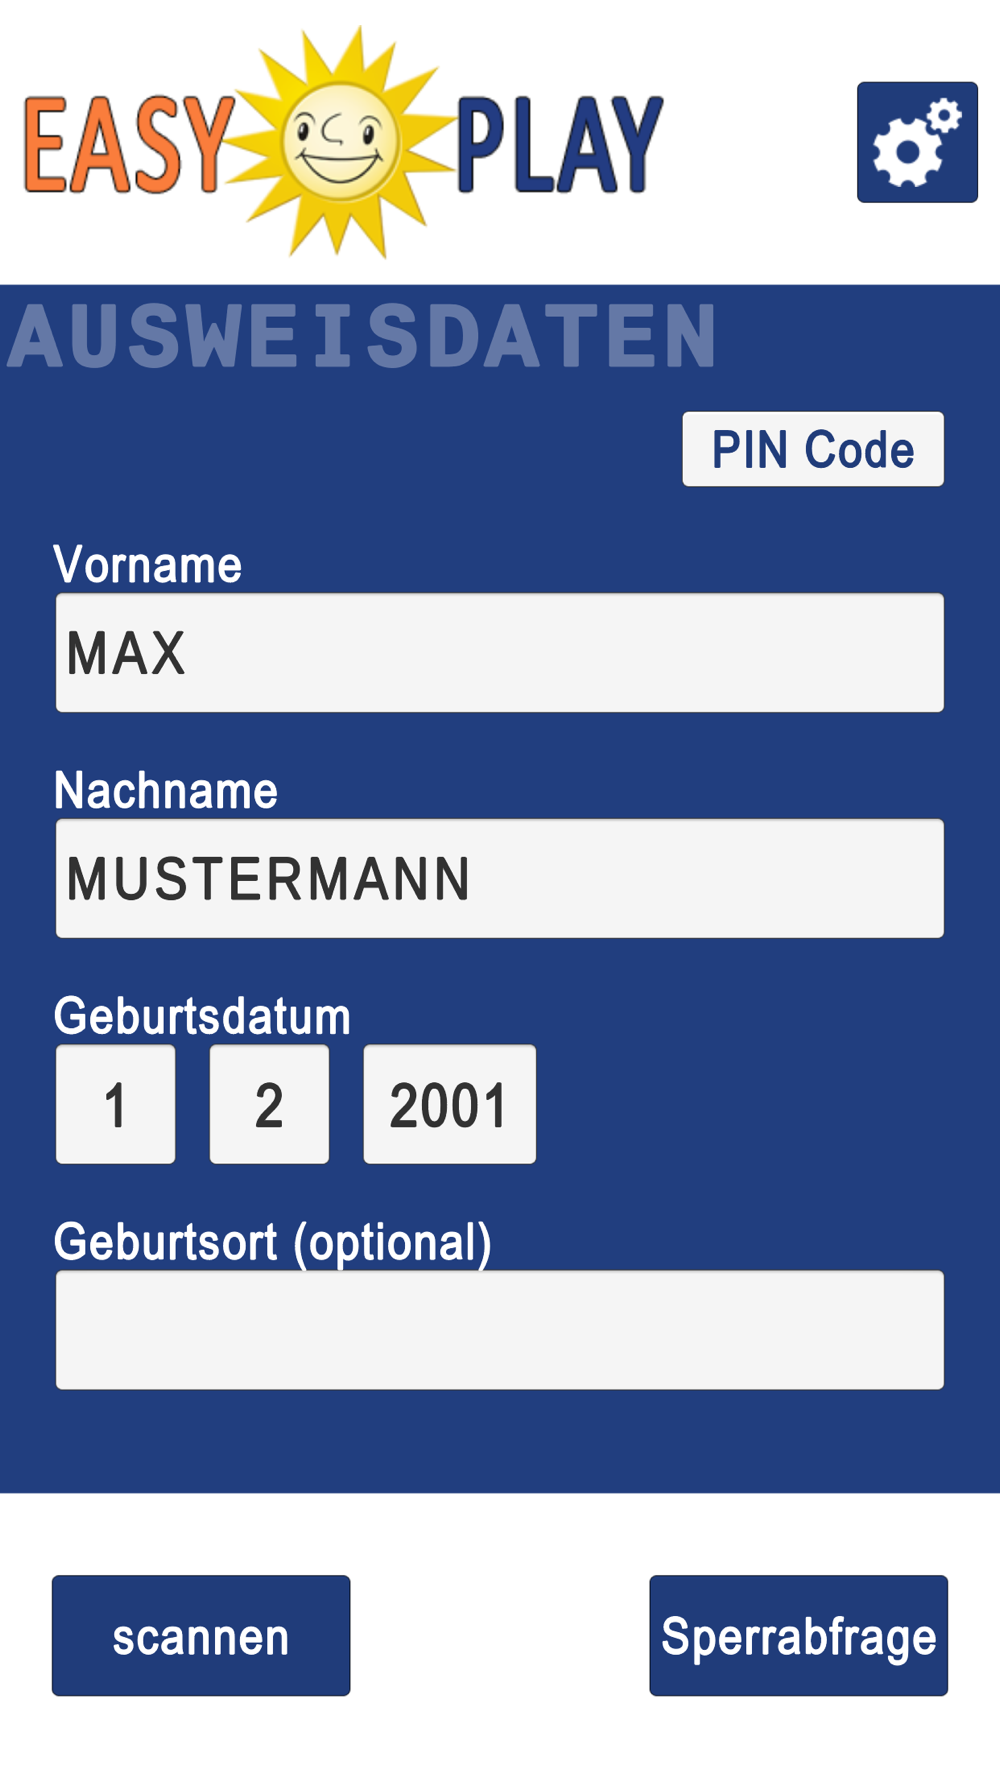Image resolution: width=1000 pixels, height=1778 pixels.
Task: Click the blue PLAY logo text
Action: click(x=560, y=145)
